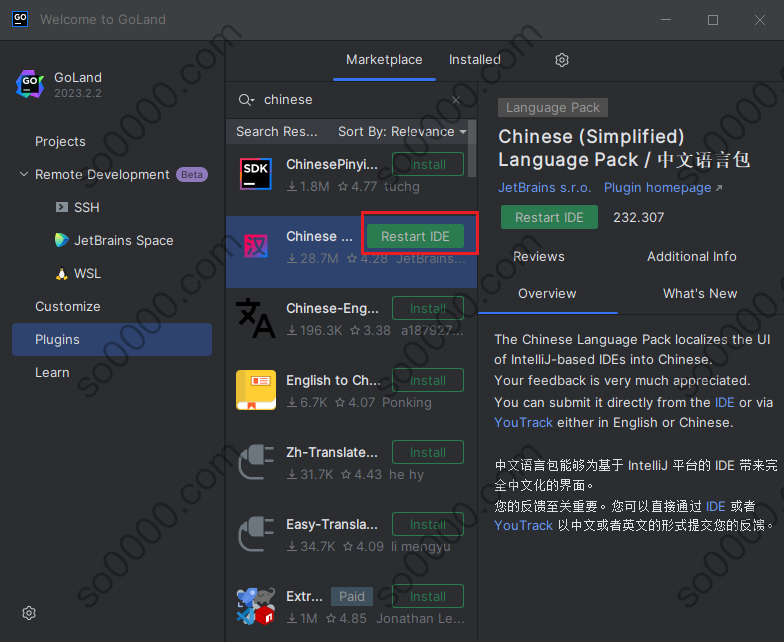Click the Extr... paid plugin icon
Image resolution: width=784 pixels, height=642 pixels.
coord(256,606)
